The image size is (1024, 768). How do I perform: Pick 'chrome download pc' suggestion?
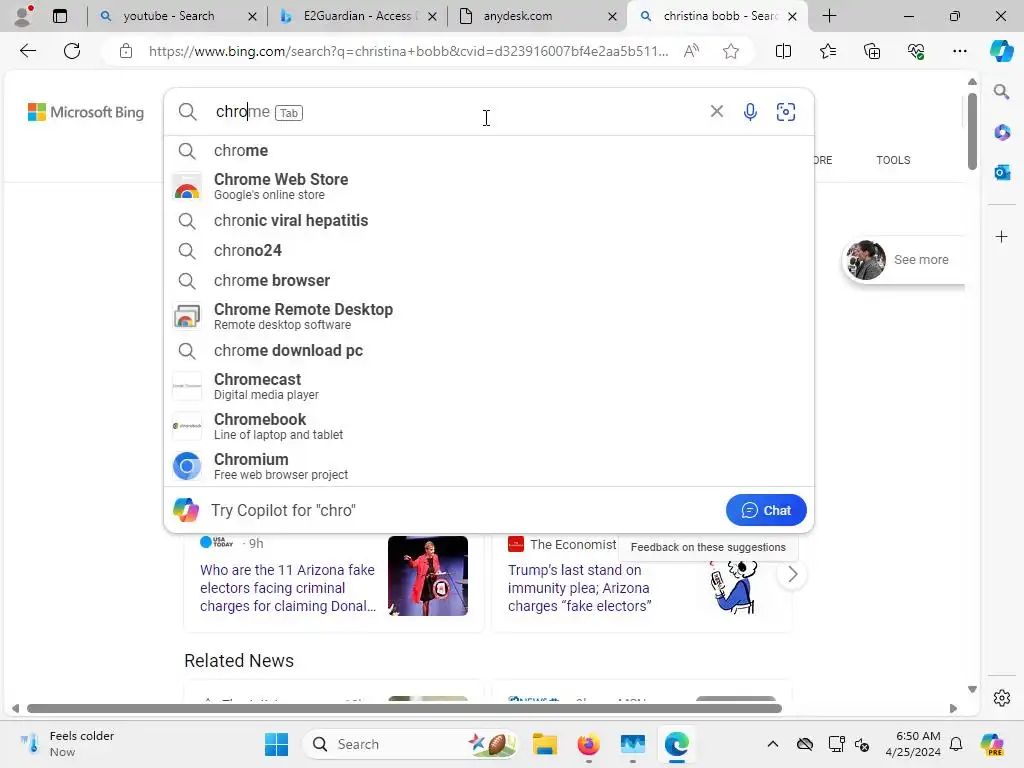click(488, 351)
